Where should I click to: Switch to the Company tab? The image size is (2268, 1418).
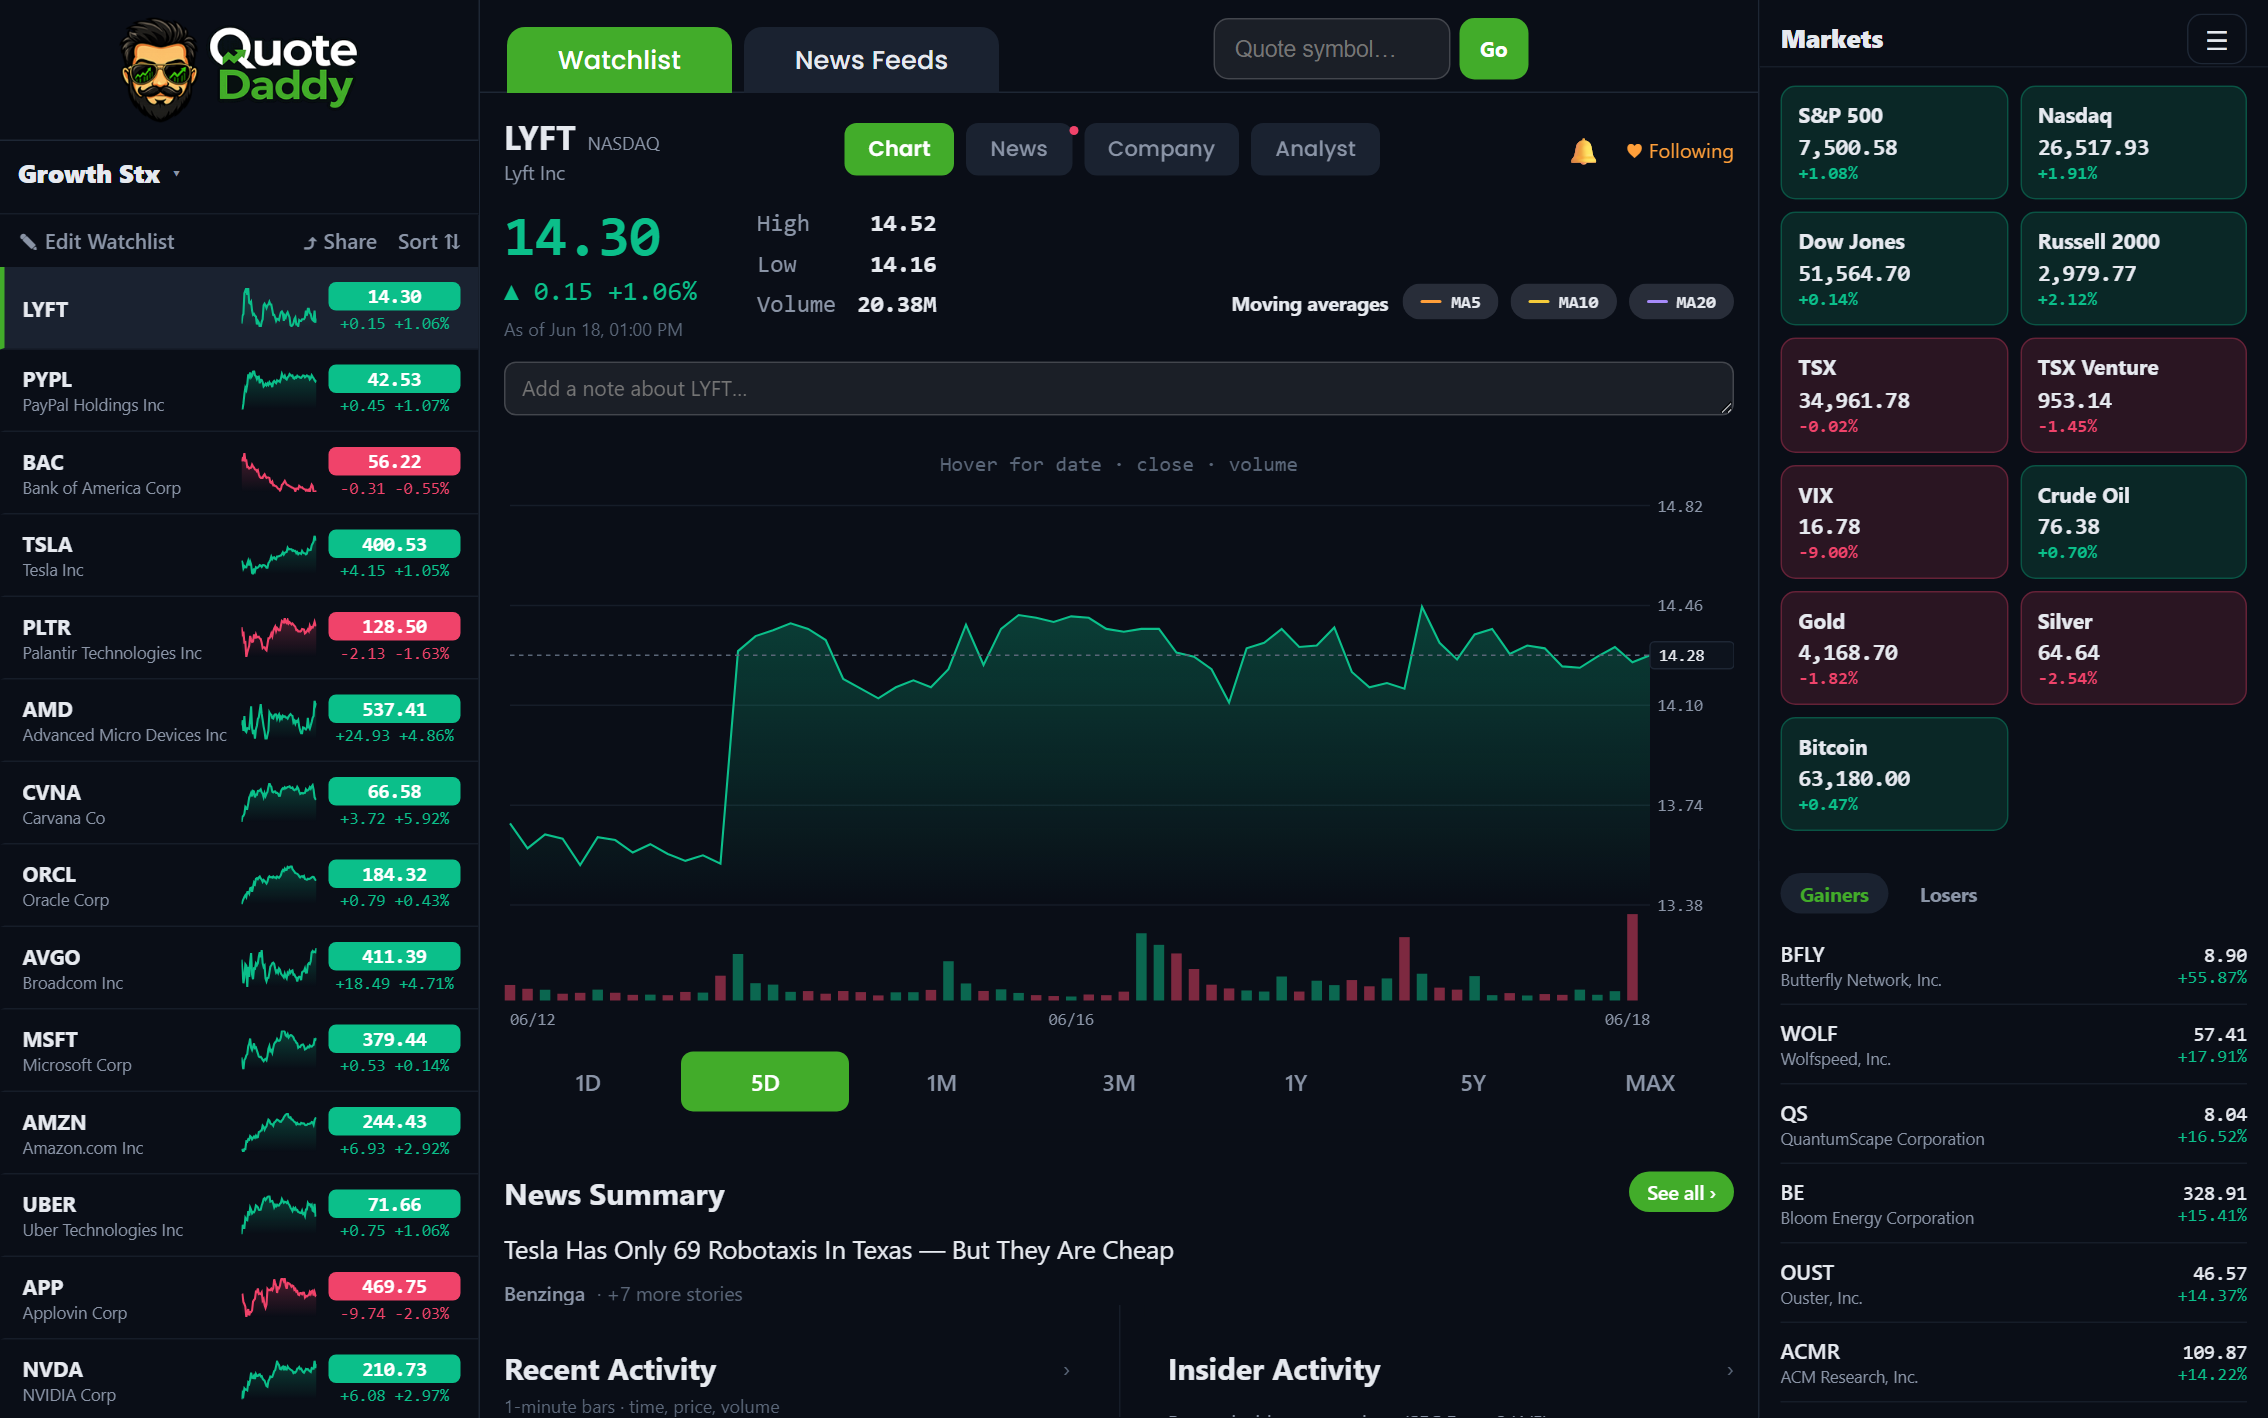point(1161,149)
